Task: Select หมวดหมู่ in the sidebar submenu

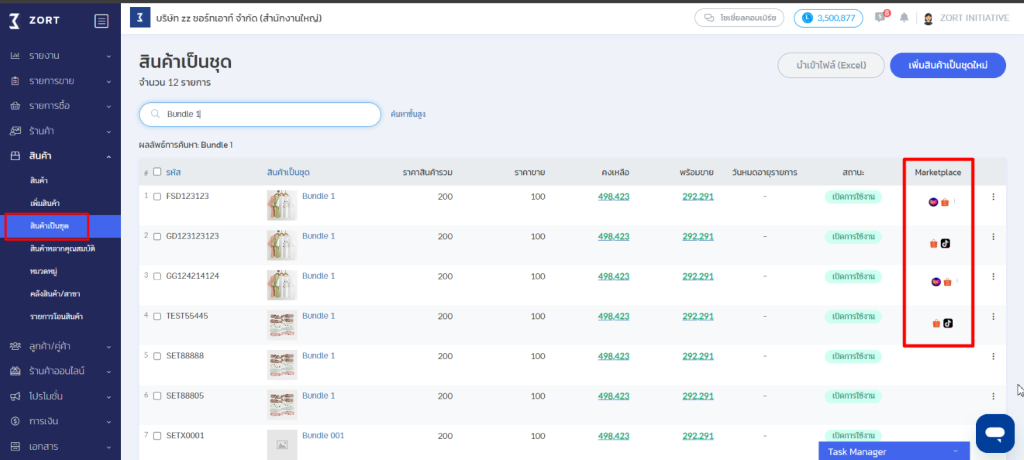Action: (x=45, y=271)
